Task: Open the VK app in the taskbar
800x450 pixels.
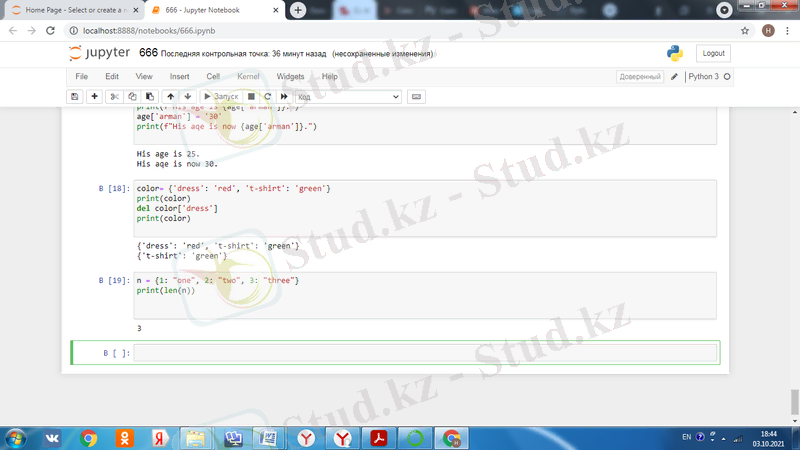Action: click(x=52, y=438)
